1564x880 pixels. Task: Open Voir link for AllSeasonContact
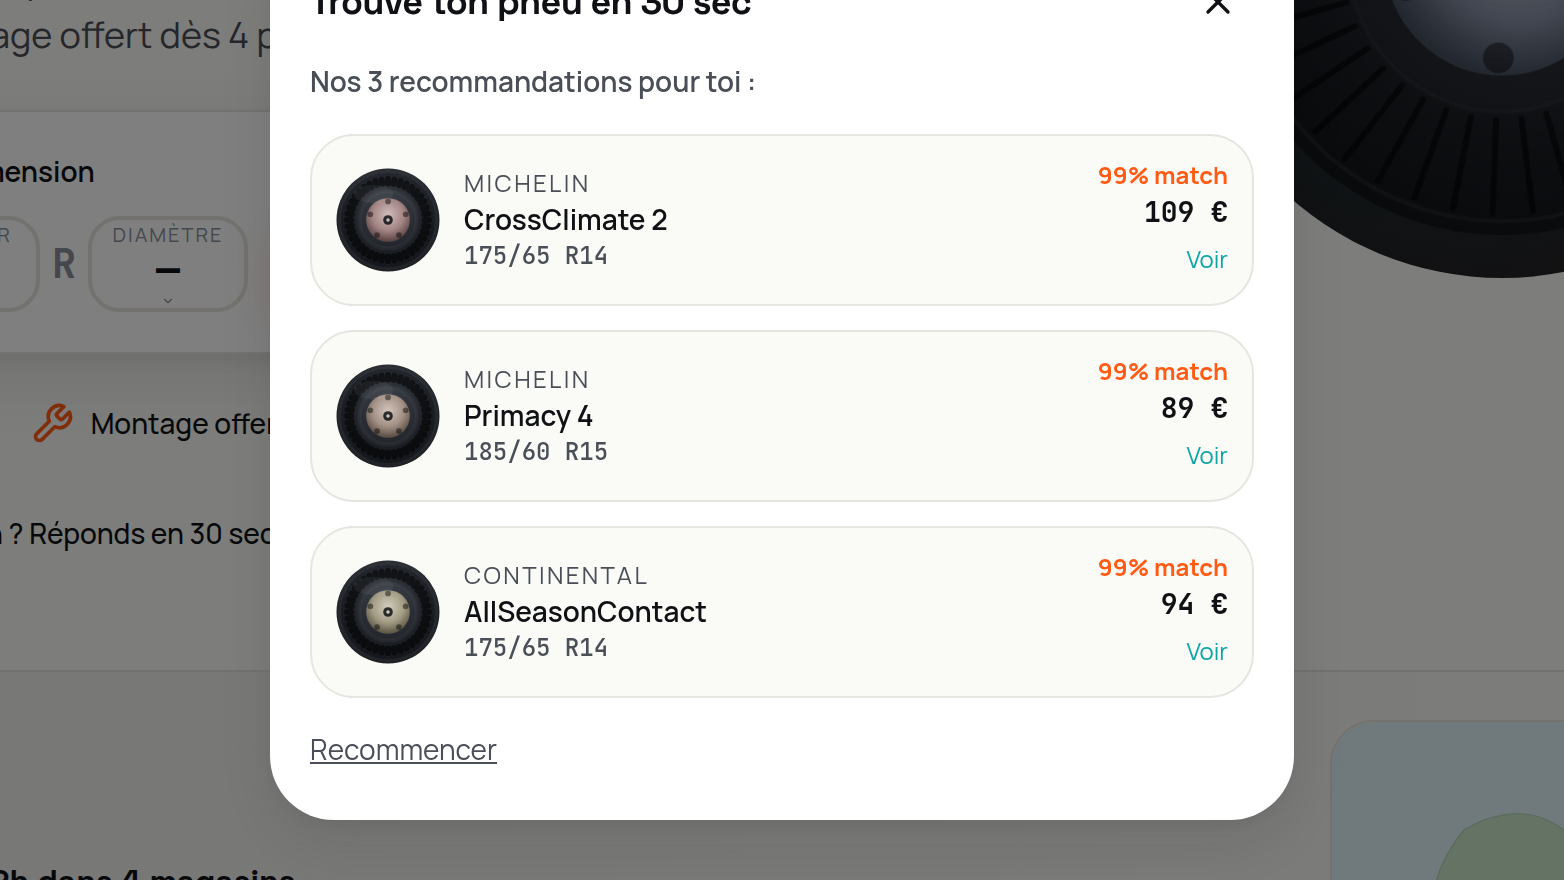[x=1206, y=652]
